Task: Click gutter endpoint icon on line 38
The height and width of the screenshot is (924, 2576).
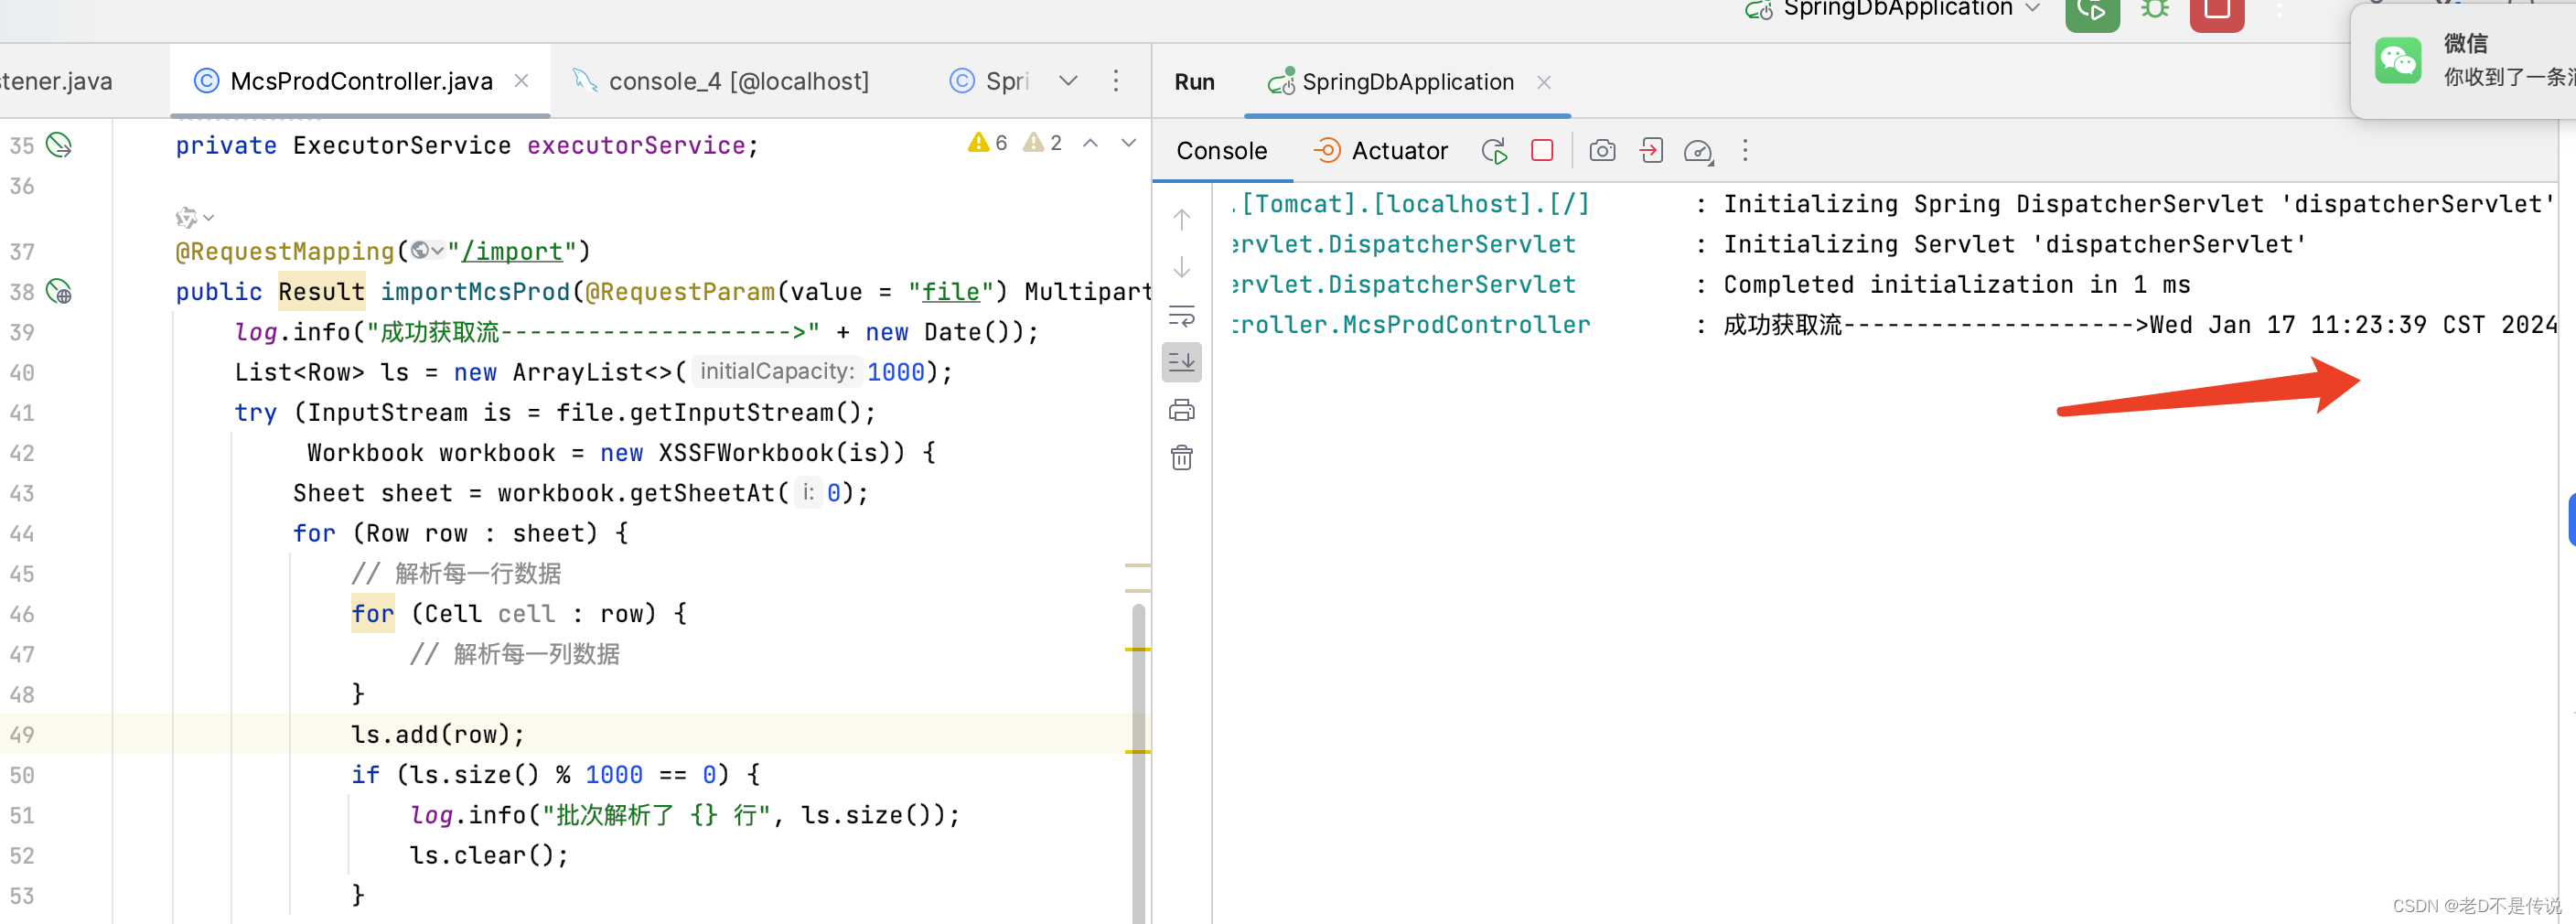Action: [59, 292]
